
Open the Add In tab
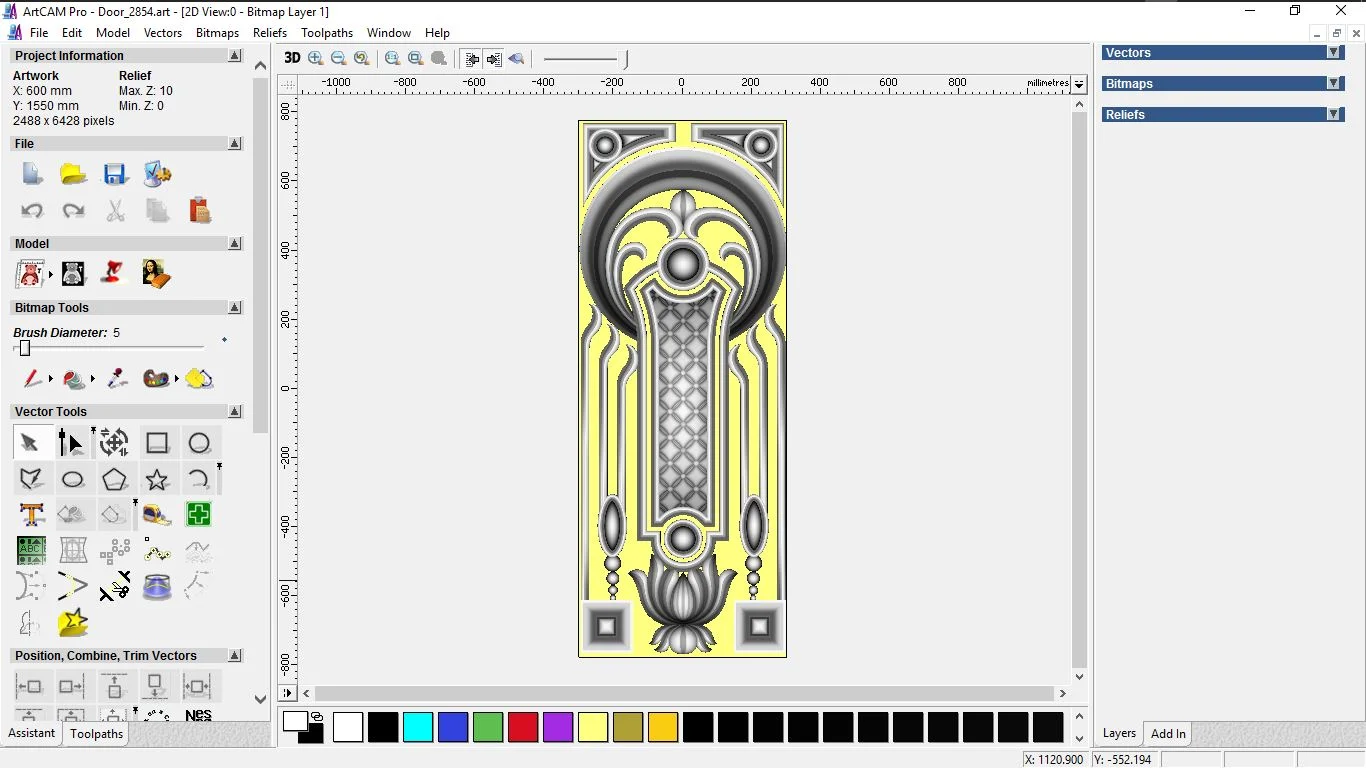coord(1168,734)
